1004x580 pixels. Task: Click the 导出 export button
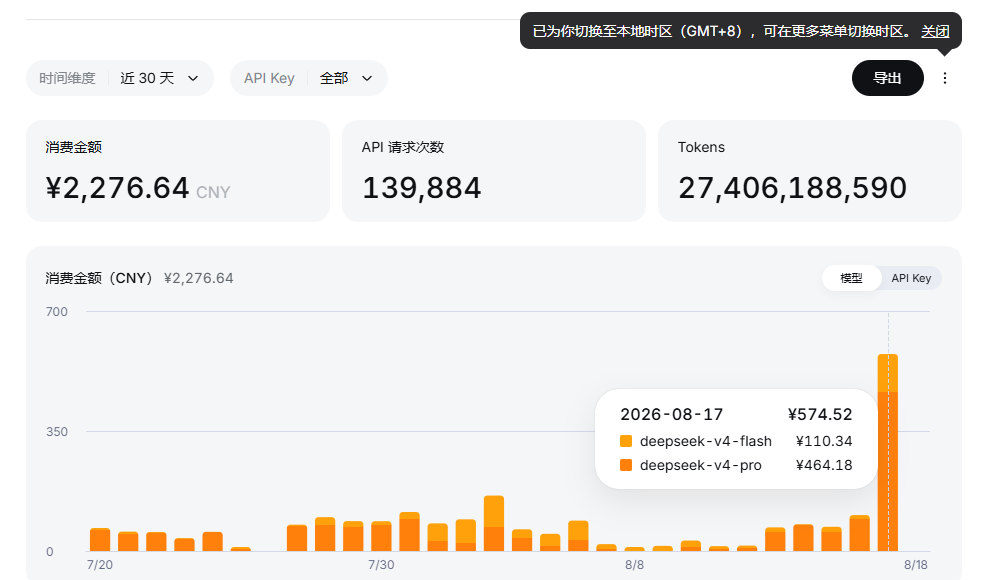887,78
